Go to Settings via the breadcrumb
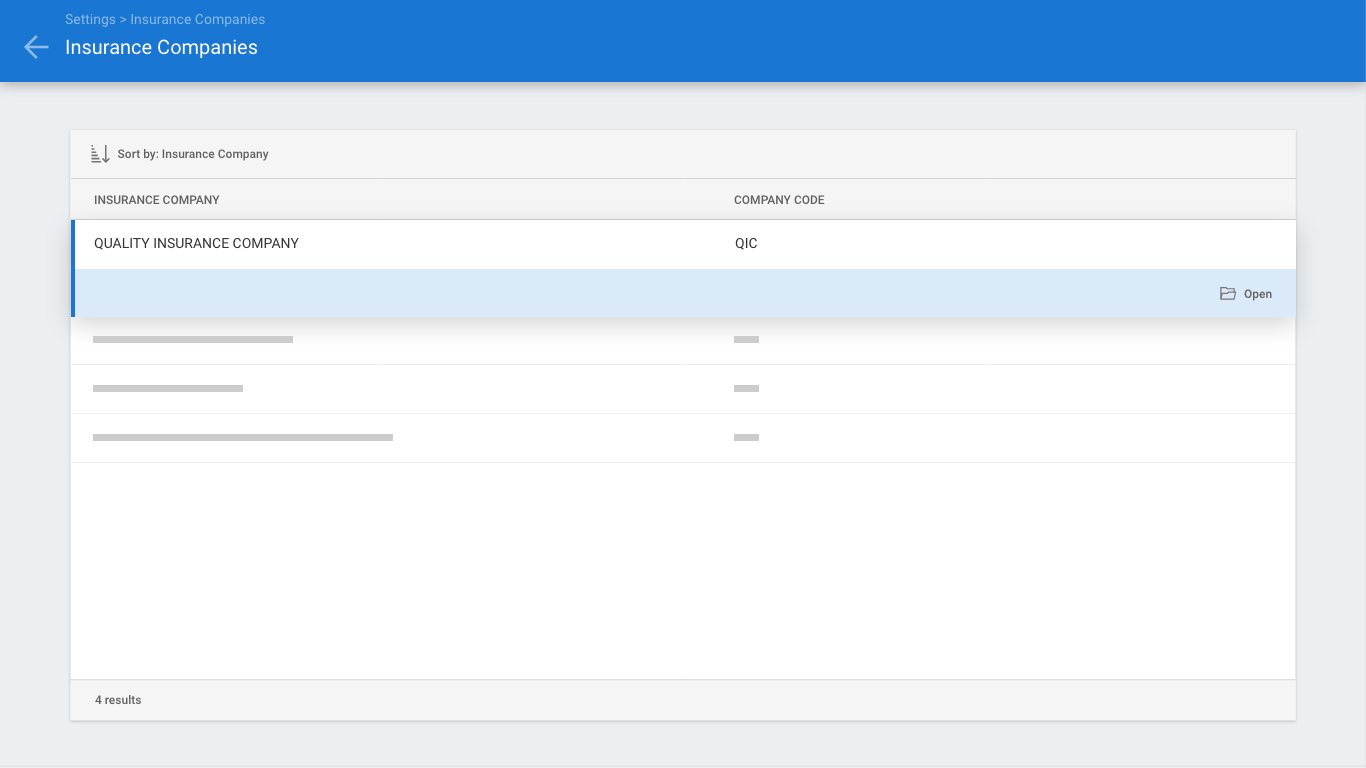The width and height of the screenshot is (1366, 768). (x=90, y=19)
